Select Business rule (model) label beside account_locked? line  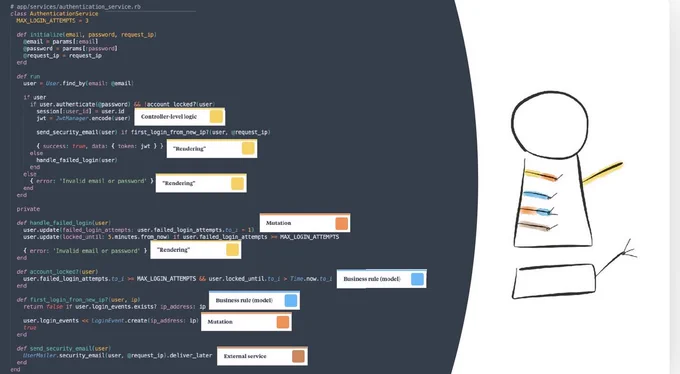coord(382,279)
